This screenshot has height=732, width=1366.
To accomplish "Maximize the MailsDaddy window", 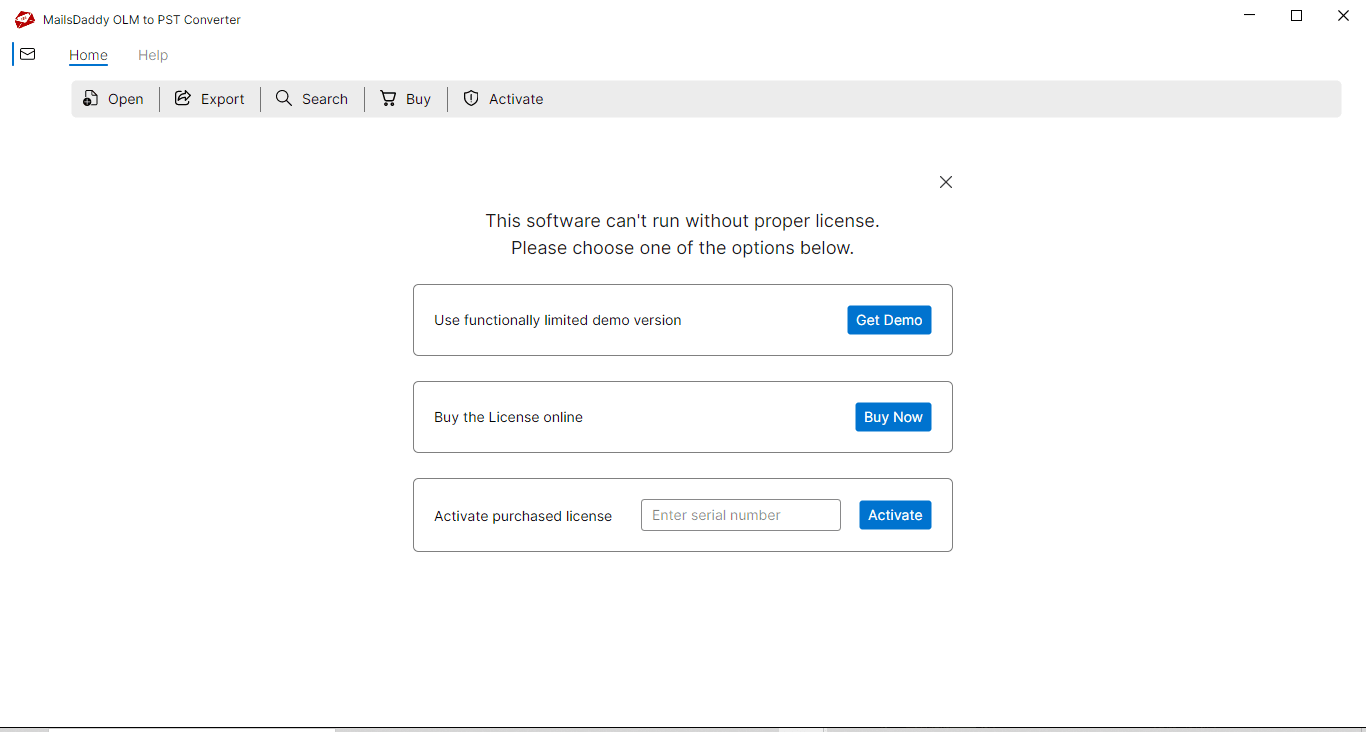I will [1296, 16].
